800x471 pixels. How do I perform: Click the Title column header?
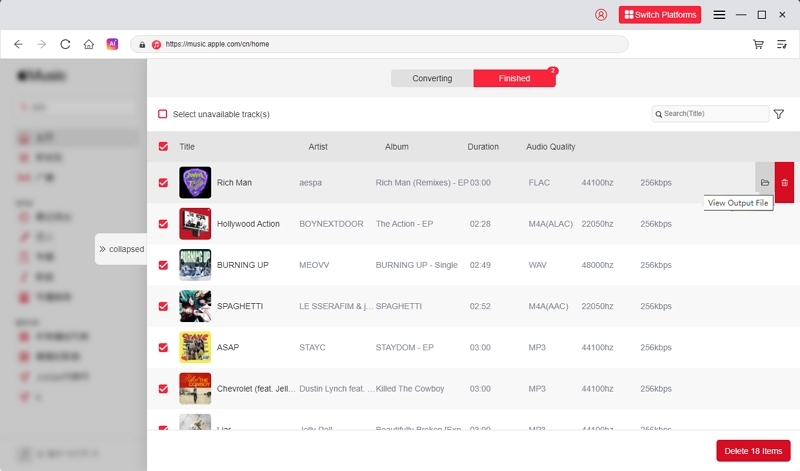187,146
